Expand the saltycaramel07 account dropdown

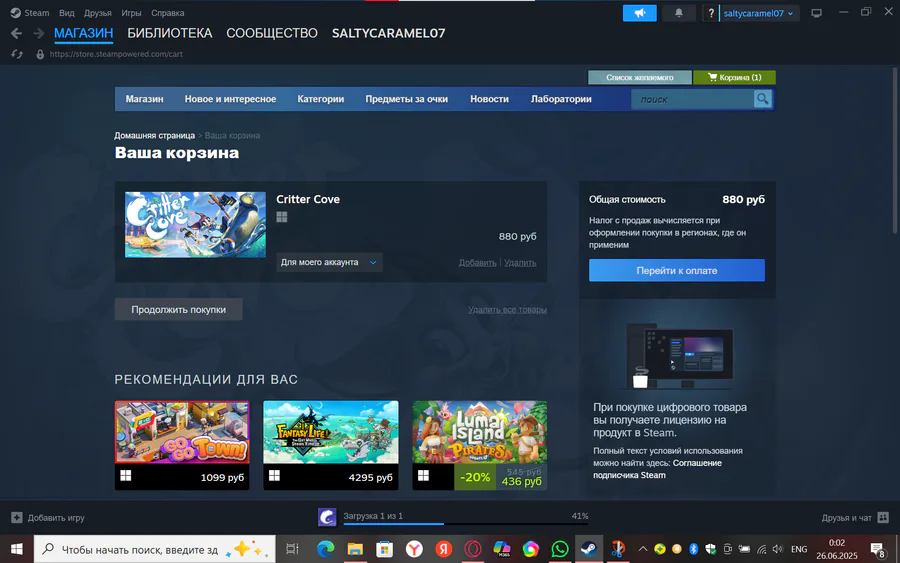758,13
